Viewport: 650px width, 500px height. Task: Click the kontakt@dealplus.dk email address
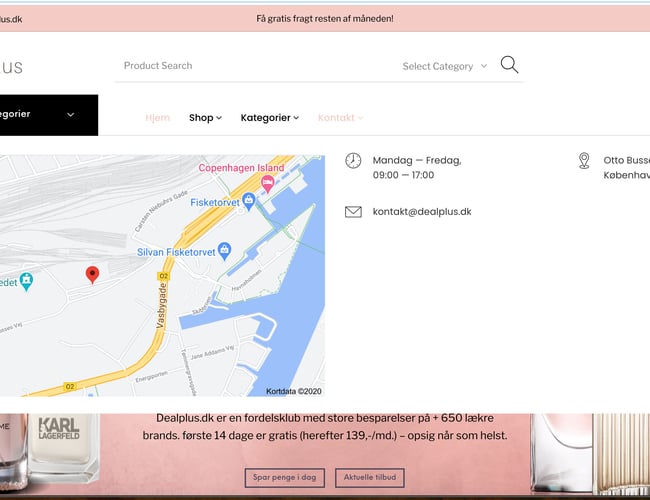[422, 212]
